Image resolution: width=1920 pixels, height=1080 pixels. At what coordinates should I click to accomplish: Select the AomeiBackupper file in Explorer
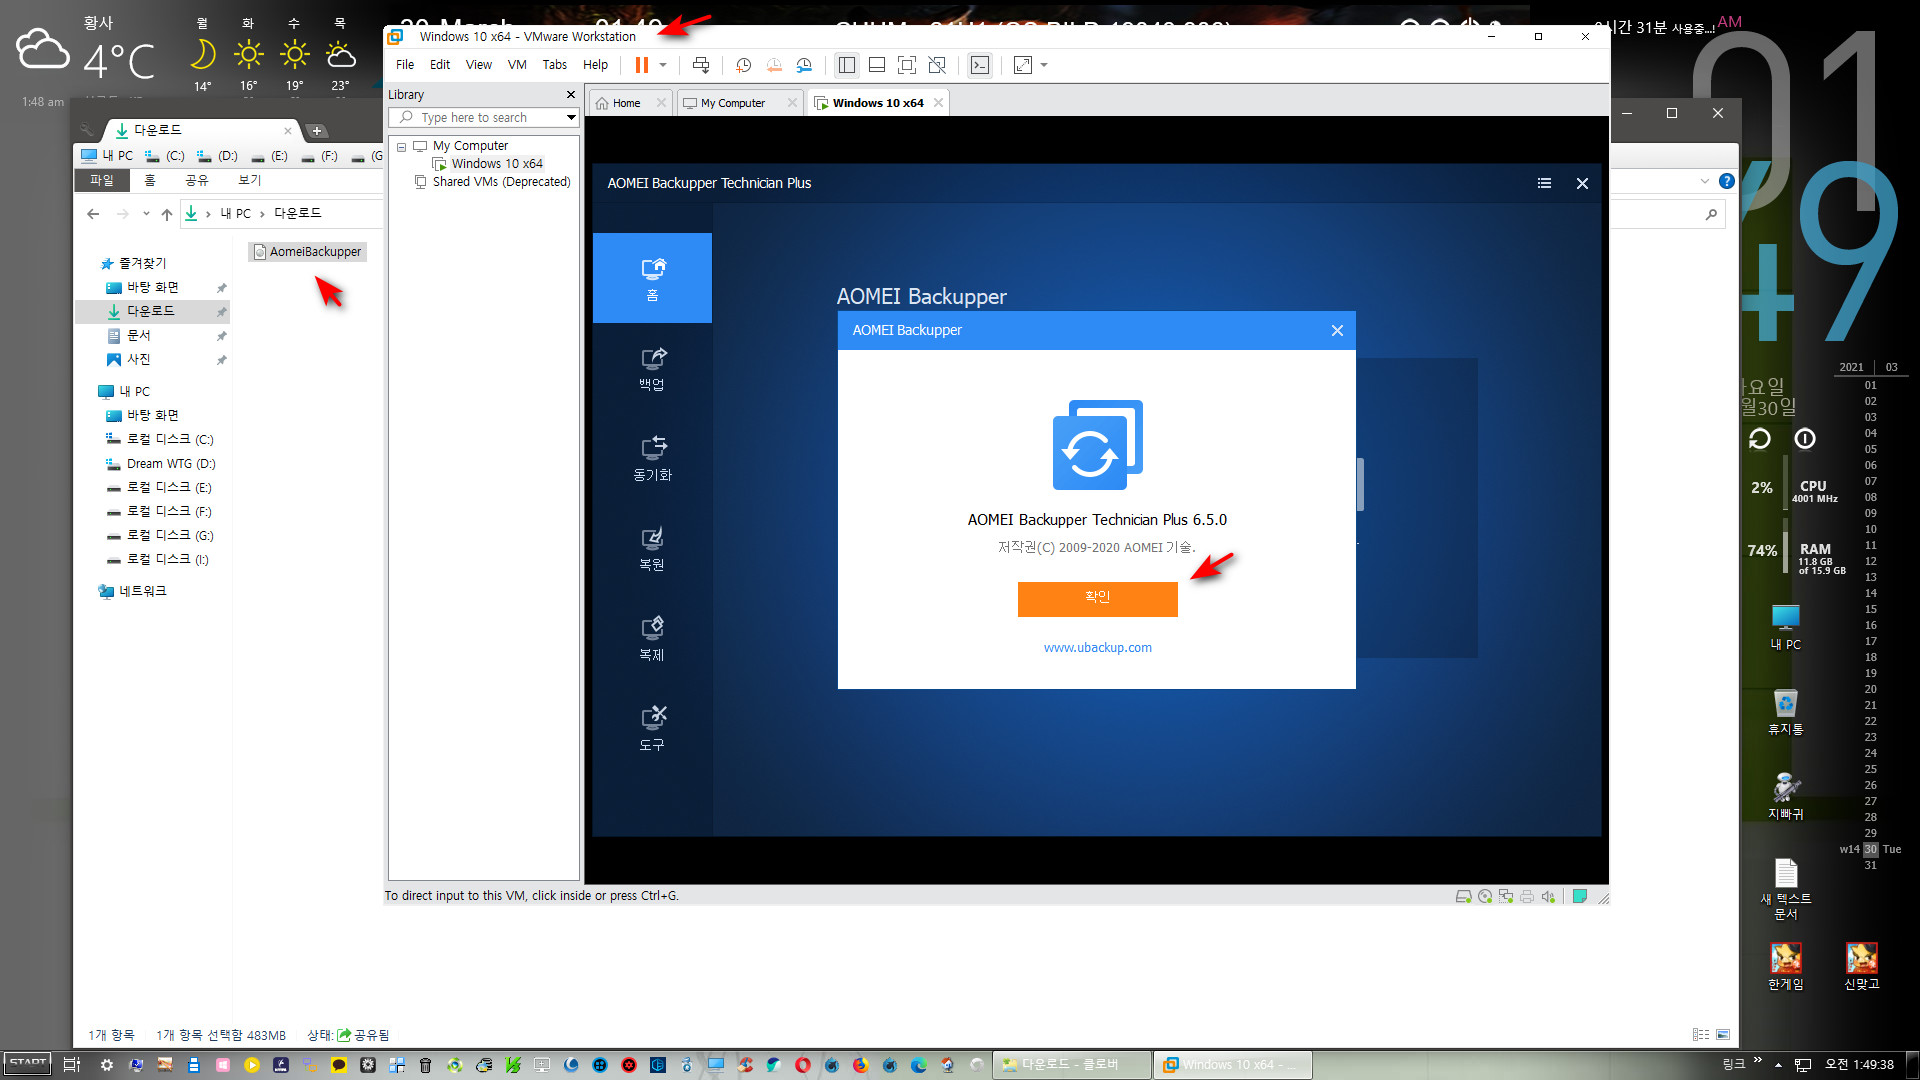[x=308, y=252]
